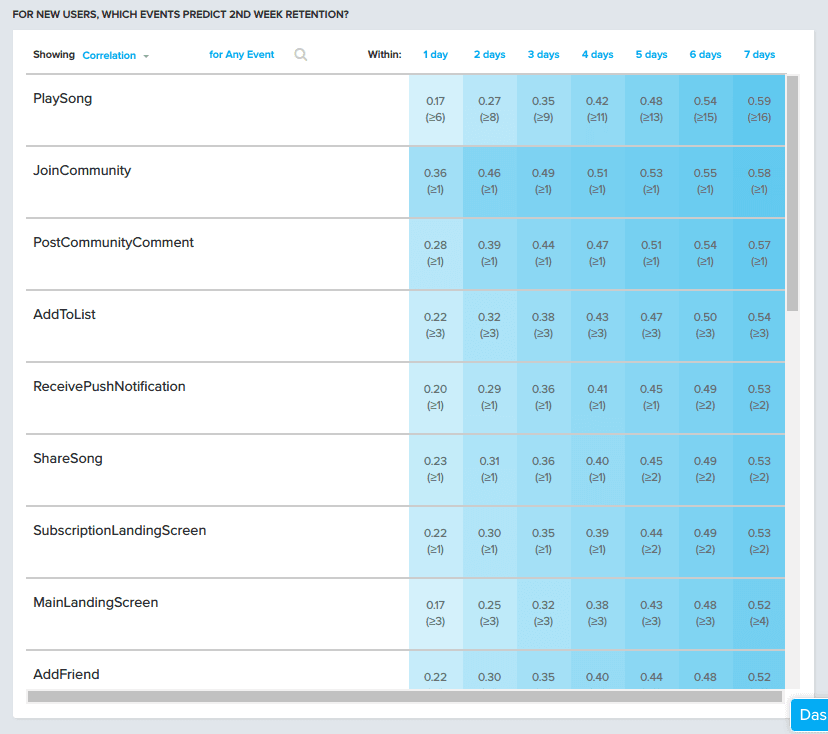Open the PostCommunityComment event

coord(113,243)
